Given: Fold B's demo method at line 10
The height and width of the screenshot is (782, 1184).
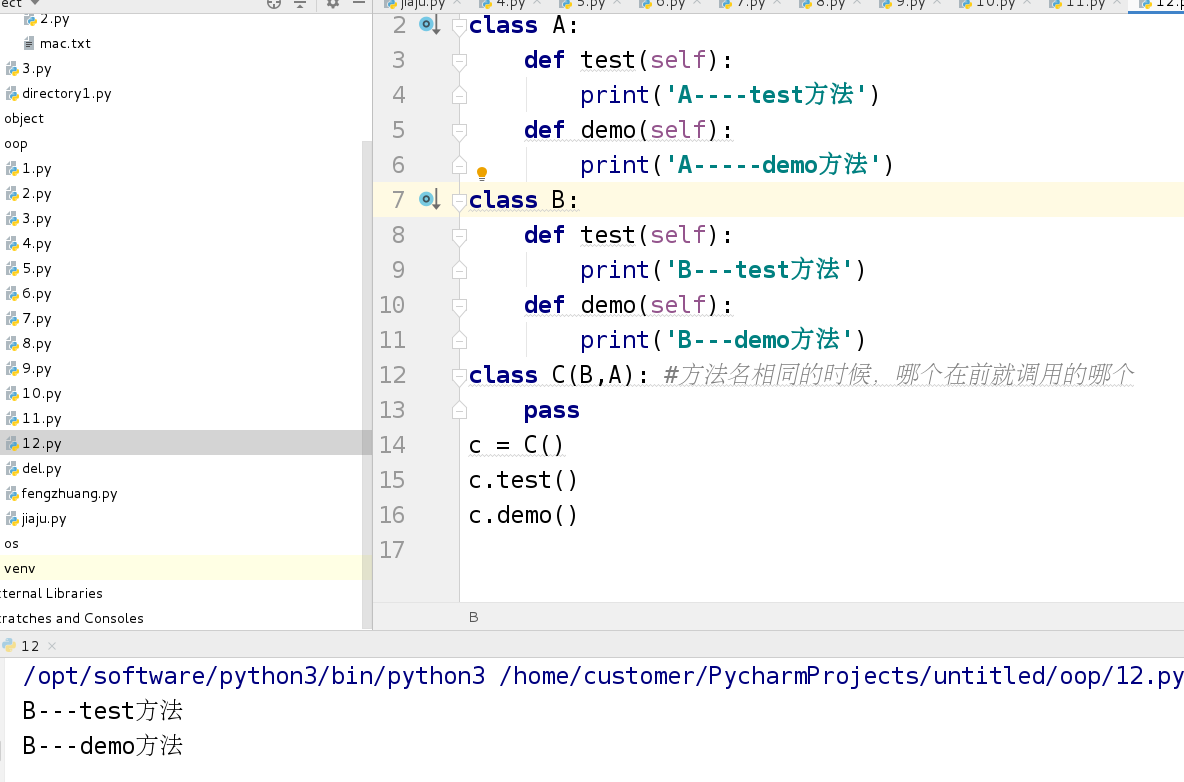Looking at the screenshot, I should point(459,306).
